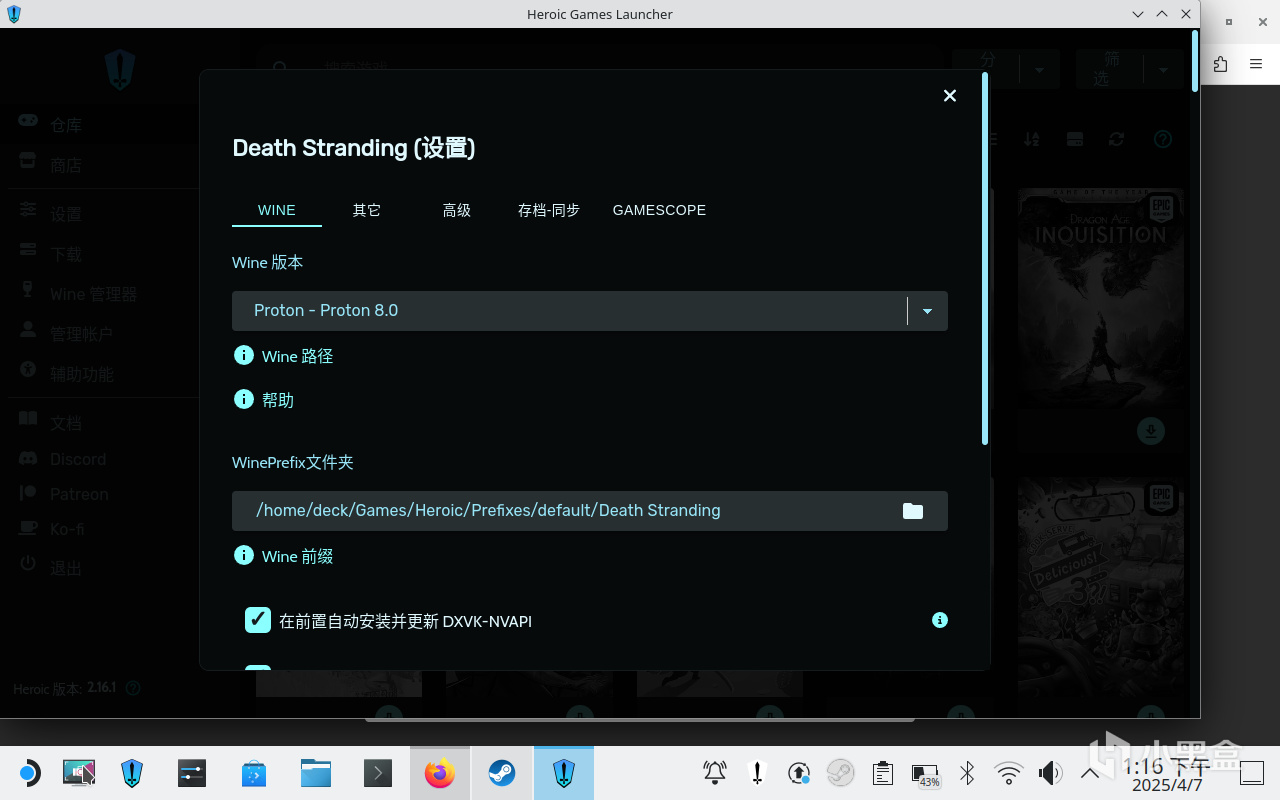
Task: Expand the Wine 版本 Proton 8.0 dropdown
Action: 590,311
